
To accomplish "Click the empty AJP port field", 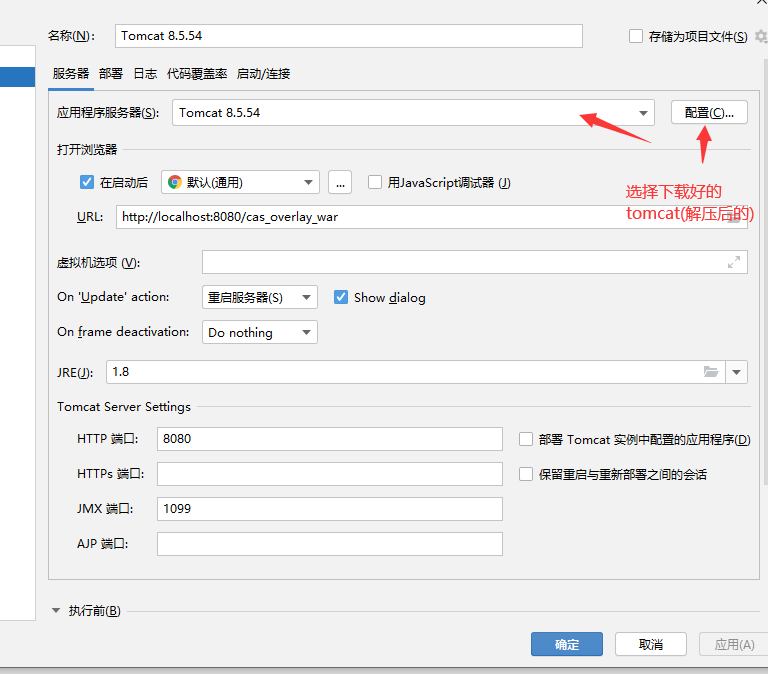I will pos(330,544).
